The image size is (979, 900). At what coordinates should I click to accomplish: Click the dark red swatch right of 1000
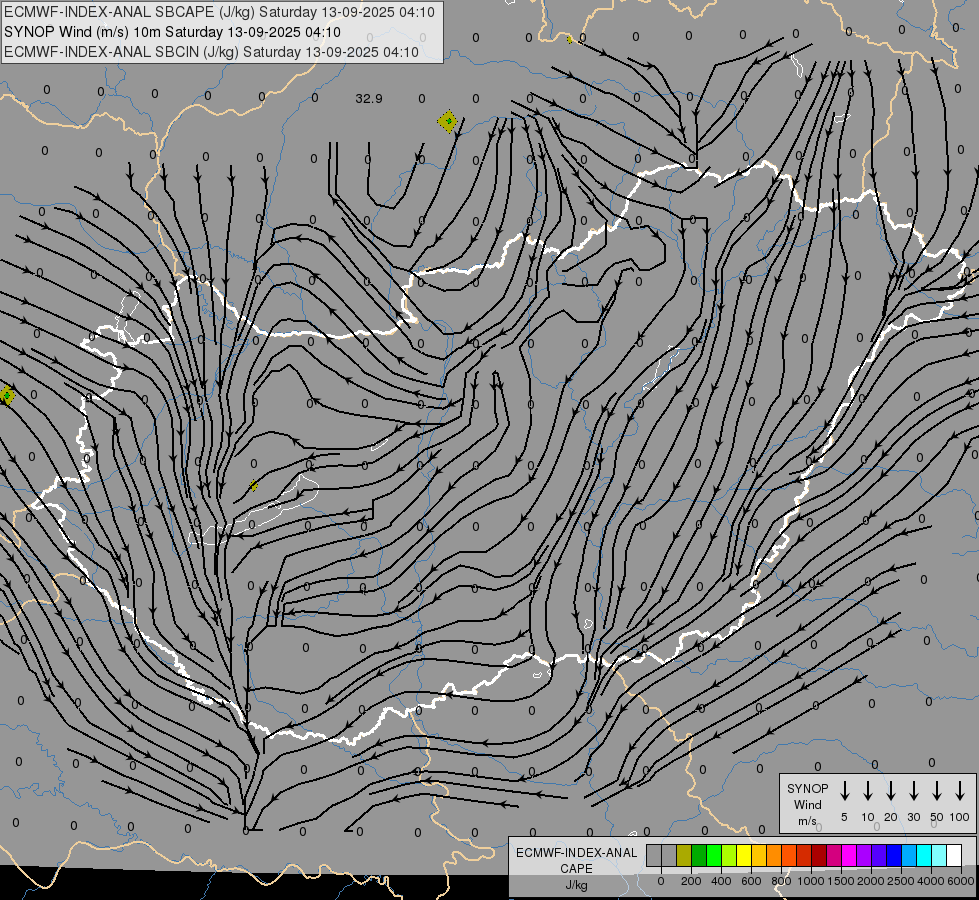click(819, 855)
